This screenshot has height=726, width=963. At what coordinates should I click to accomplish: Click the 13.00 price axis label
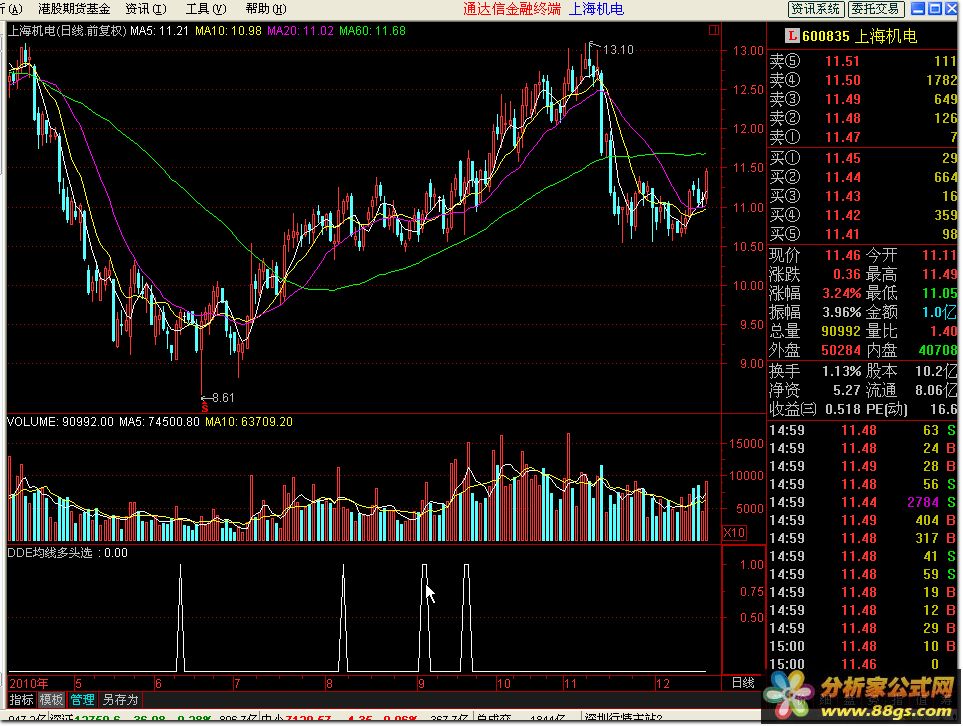(748, 50)
